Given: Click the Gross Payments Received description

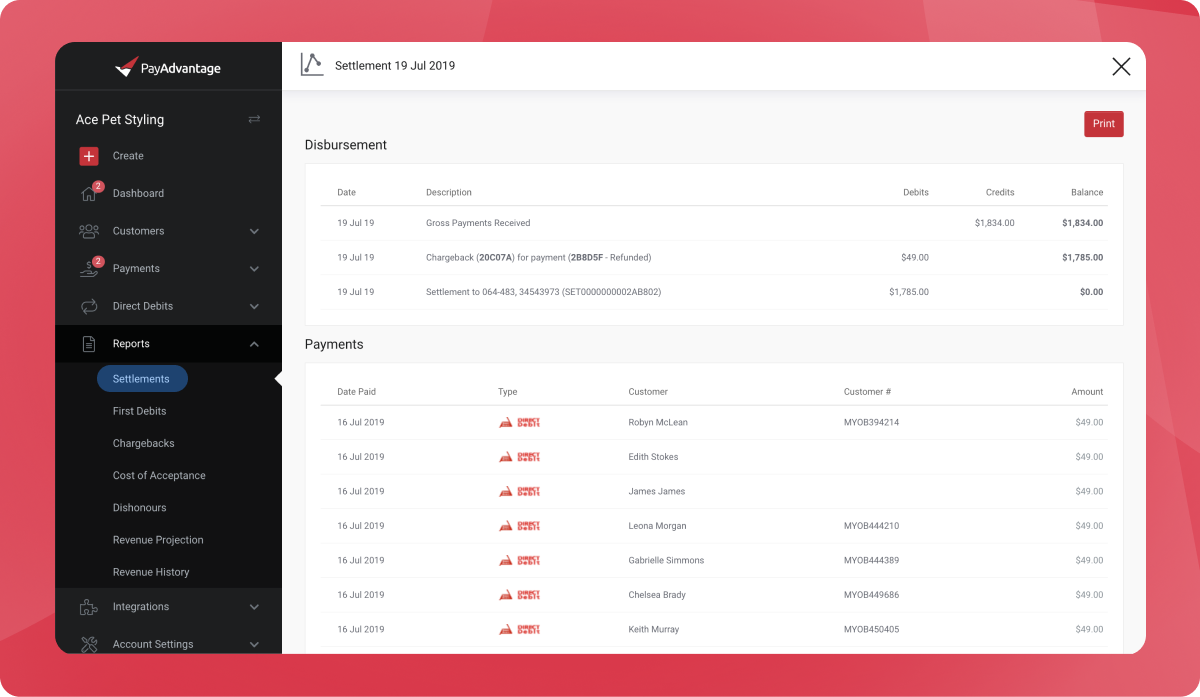Looking at the screenshot, I should coord(478,223).
